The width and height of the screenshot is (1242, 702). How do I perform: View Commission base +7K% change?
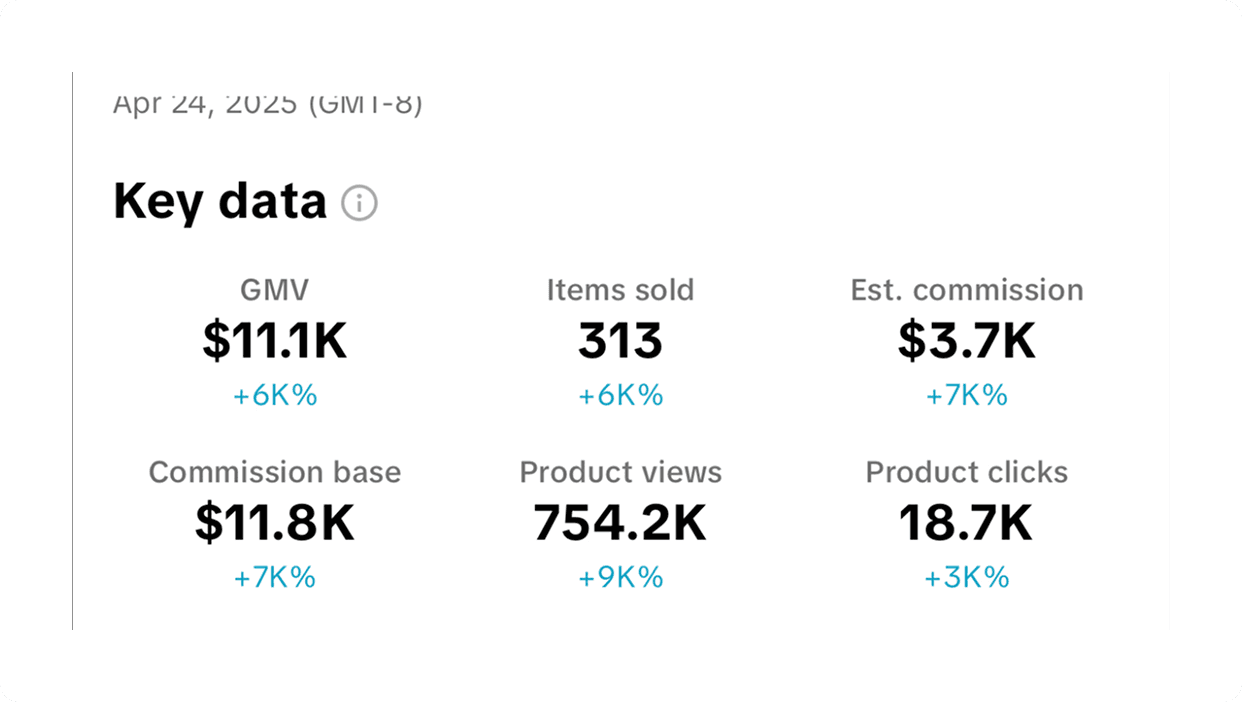pos(275,578)
